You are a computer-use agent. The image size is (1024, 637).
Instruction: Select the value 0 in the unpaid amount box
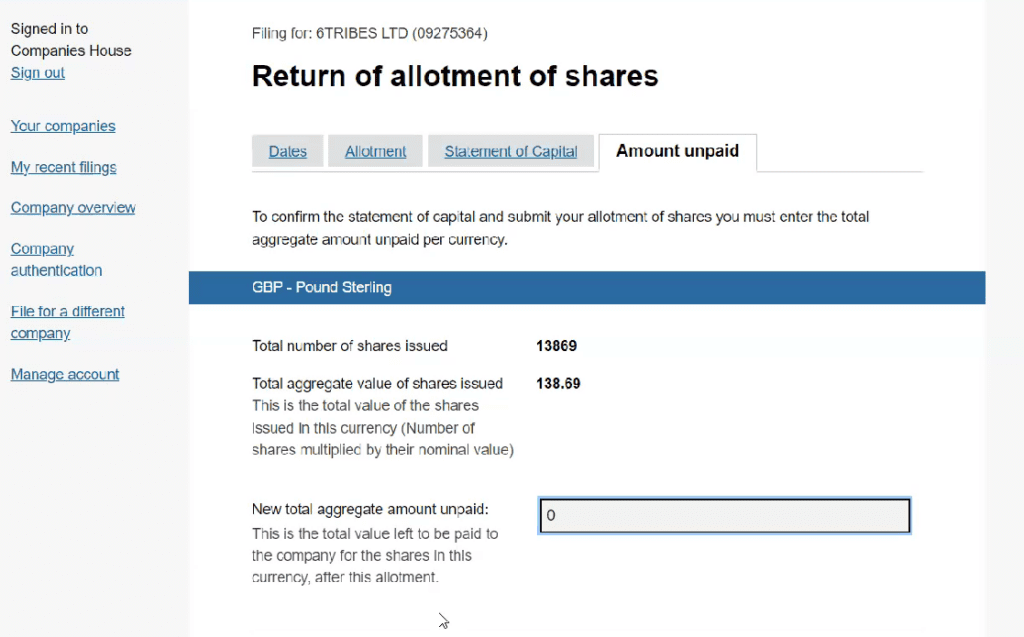pyautogui.click(x=550, y=515)
